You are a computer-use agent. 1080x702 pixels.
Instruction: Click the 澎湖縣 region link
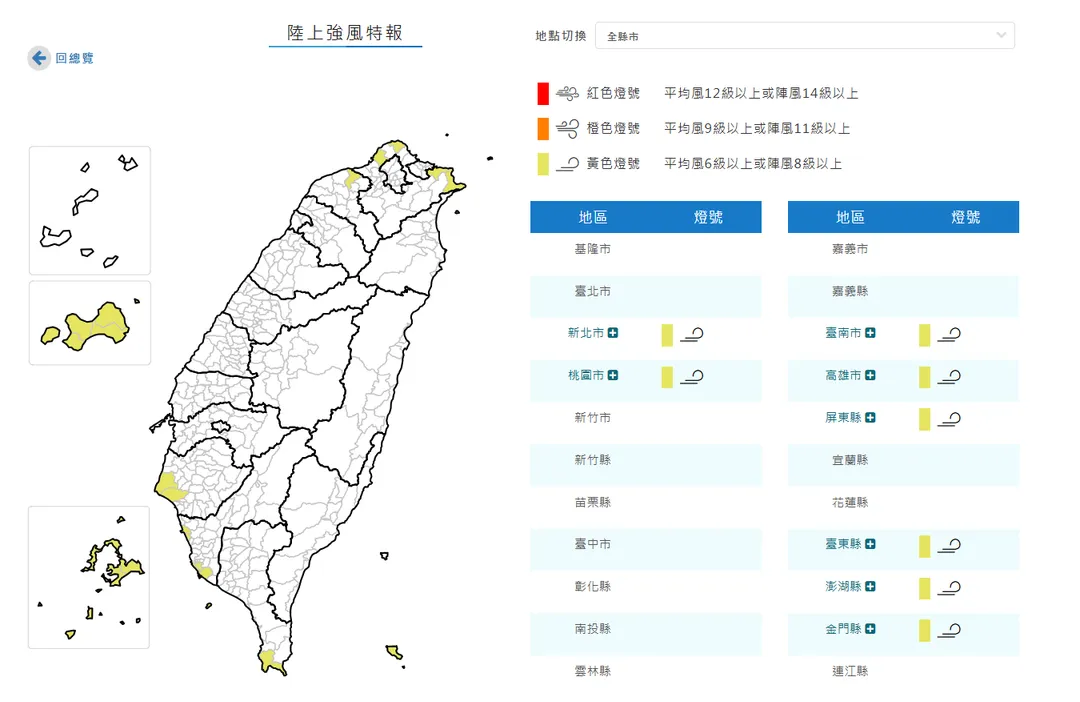[843, 586]
